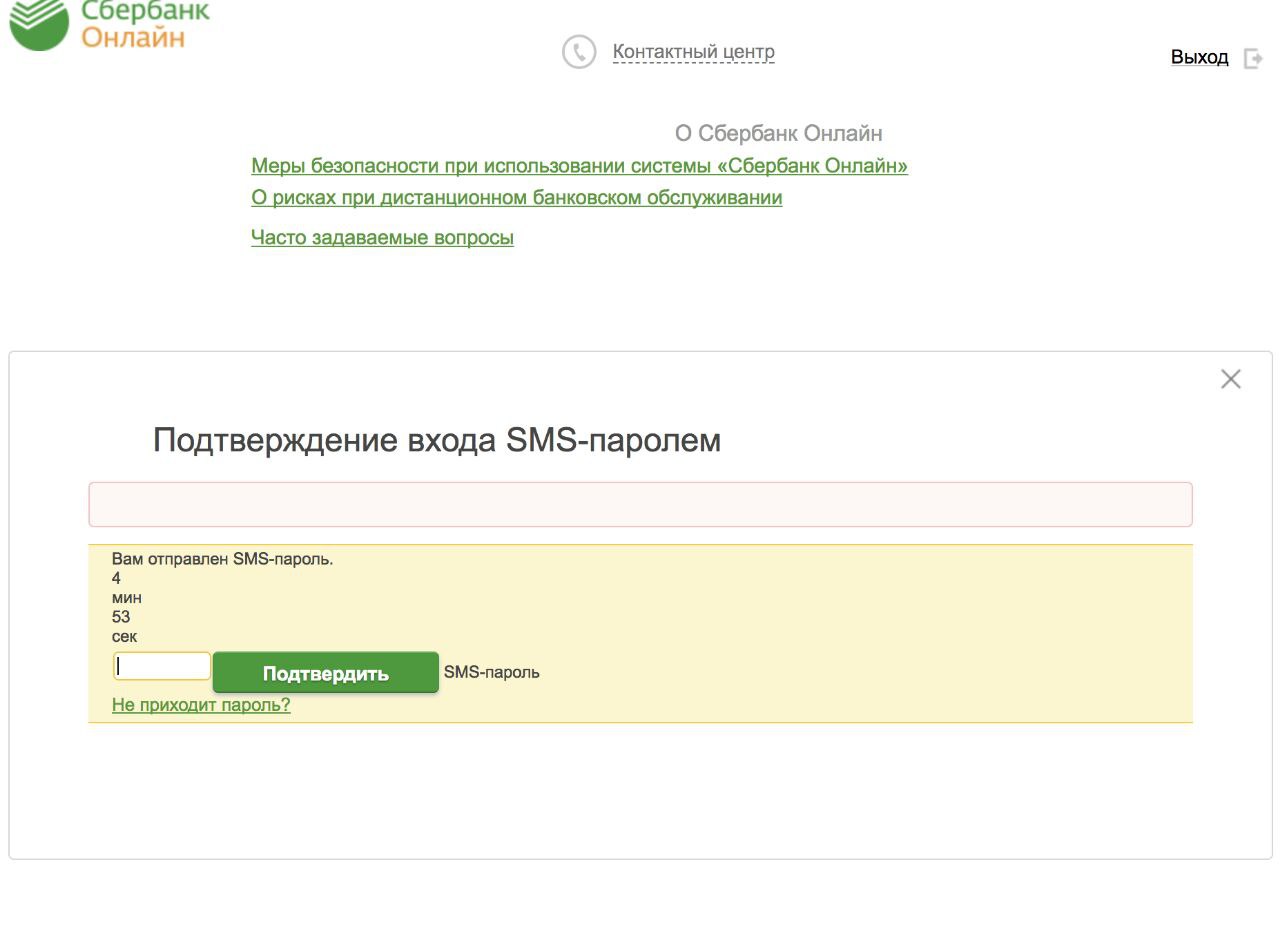
Task: Click the 4 minutes countdown value
Action: coord(116,578)
